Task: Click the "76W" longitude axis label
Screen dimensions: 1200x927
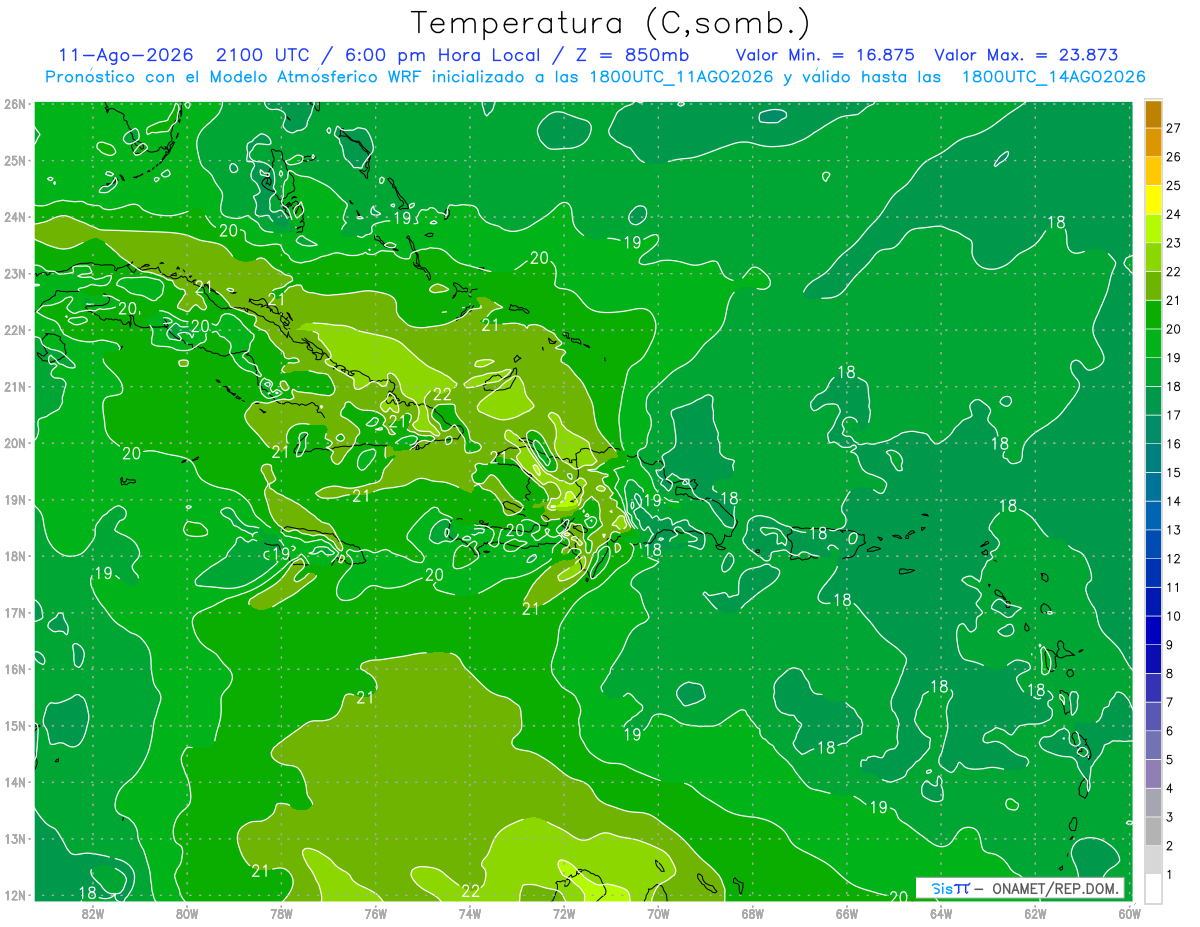Action: 376,912
